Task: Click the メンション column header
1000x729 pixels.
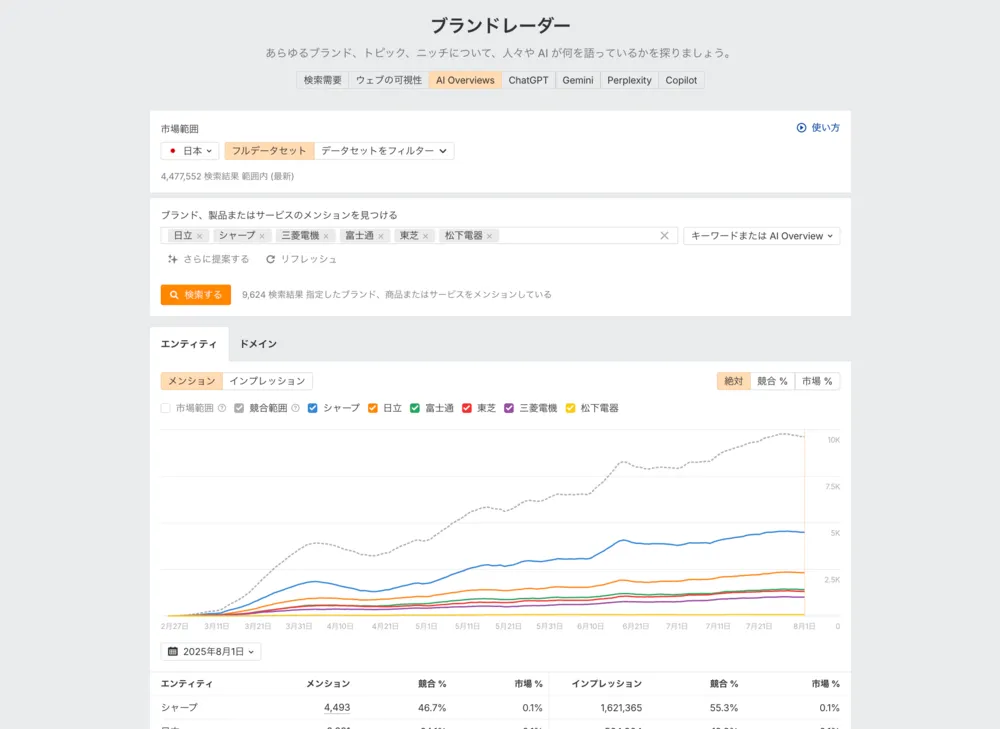Action: [x=328, y=684]
